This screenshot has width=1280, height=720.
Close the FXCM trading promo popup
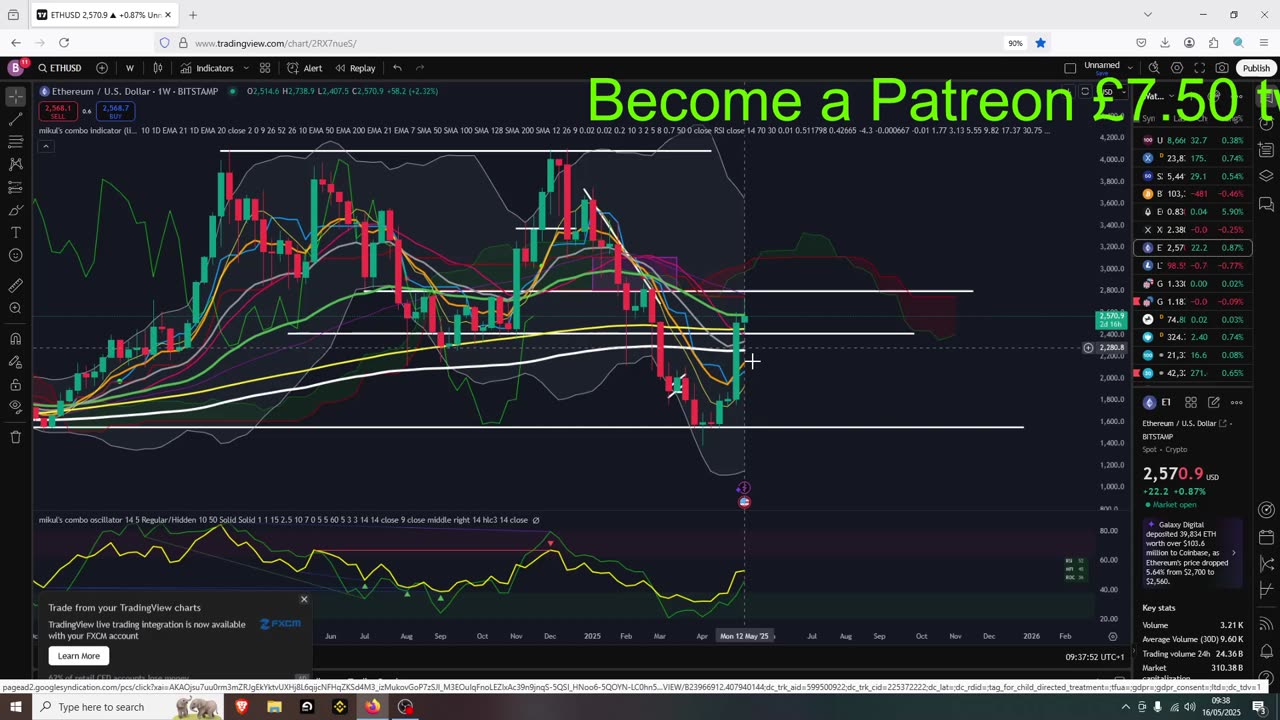pos(304,599)
